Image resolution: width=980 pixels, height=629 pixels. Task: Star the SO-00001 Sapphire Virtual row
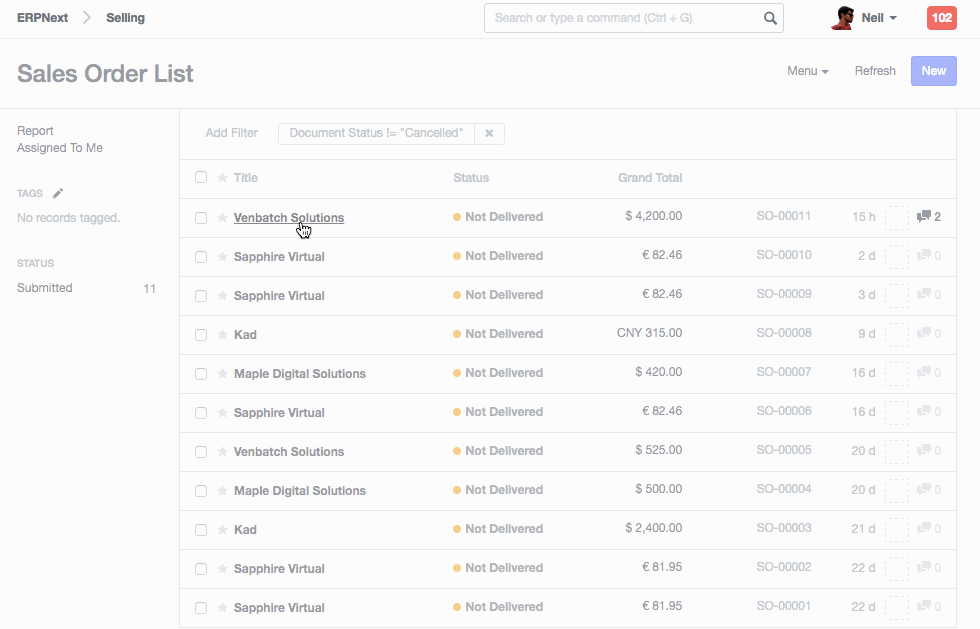click(x=222, y=607)
